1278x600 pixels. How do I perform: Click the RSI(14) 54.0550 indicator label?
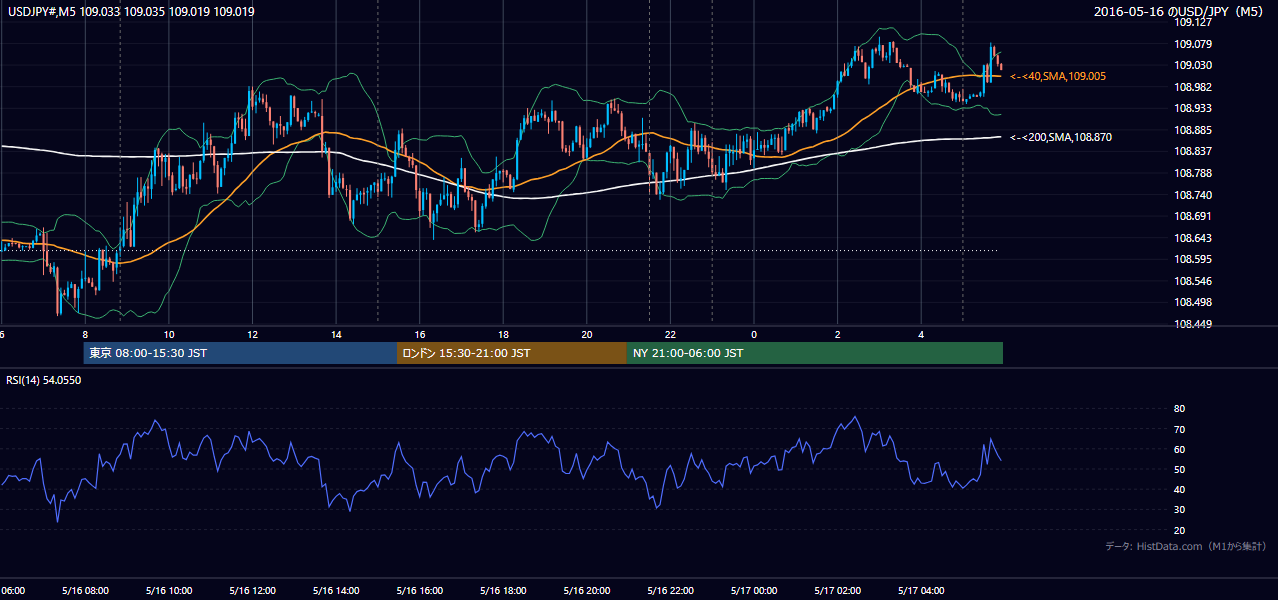[44, 380]
